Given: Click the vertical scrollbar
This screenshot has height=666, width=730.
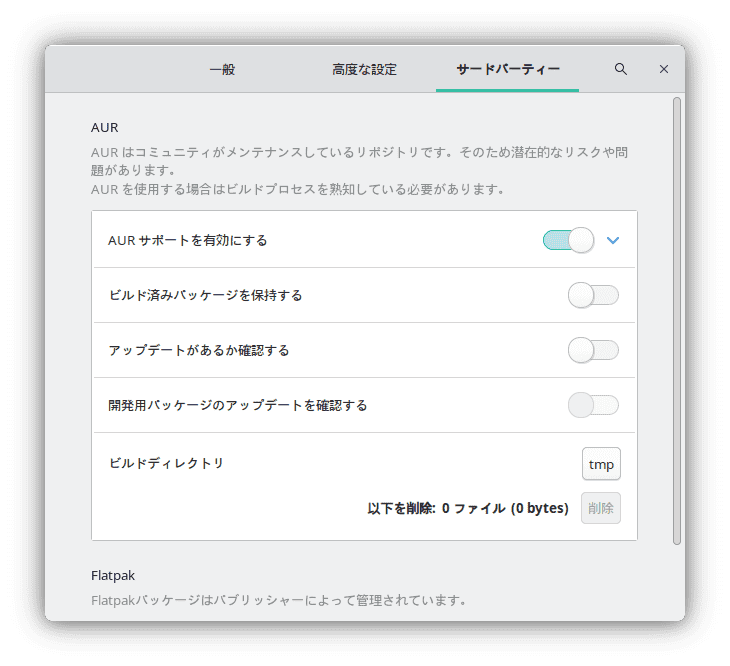Looking at the screenshot, I should click(676, 321).
